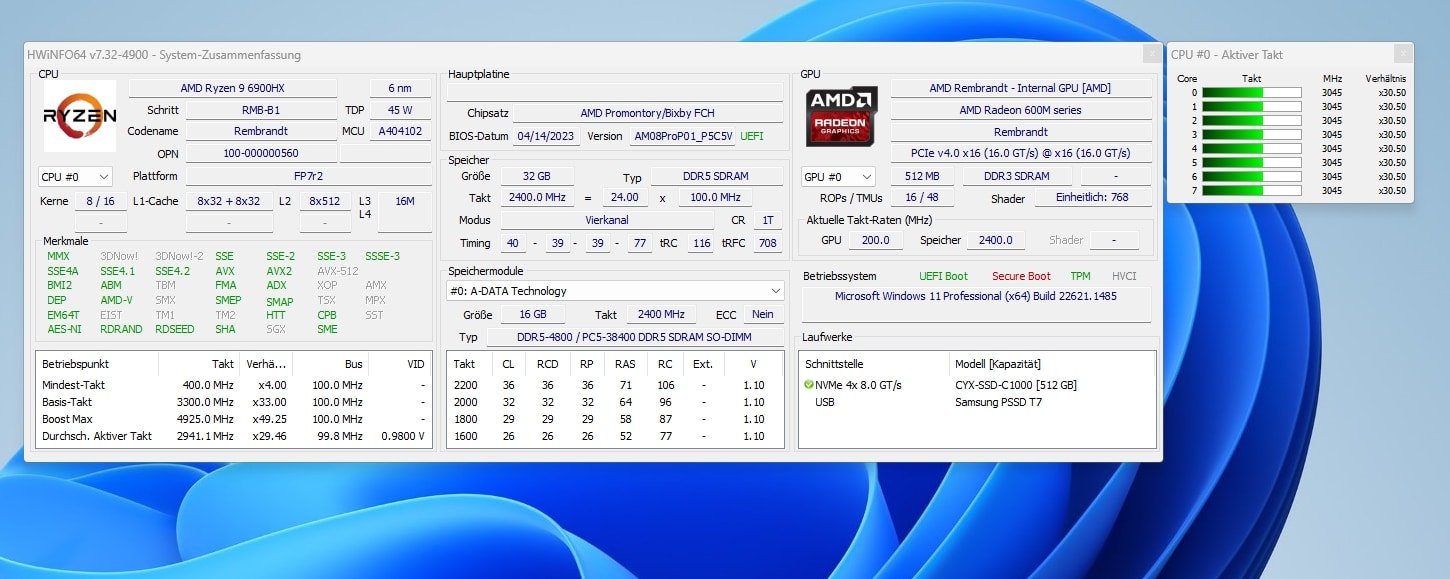Click the AMD Radeon 600M series field
1450x579 pixels.
[1020, 110]
